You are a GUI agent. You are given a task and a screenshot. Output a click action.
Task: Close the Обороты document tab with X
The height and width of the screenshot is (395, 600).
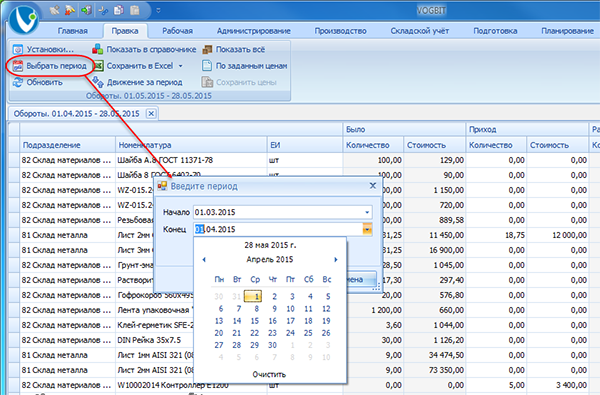tap(151, 114)
